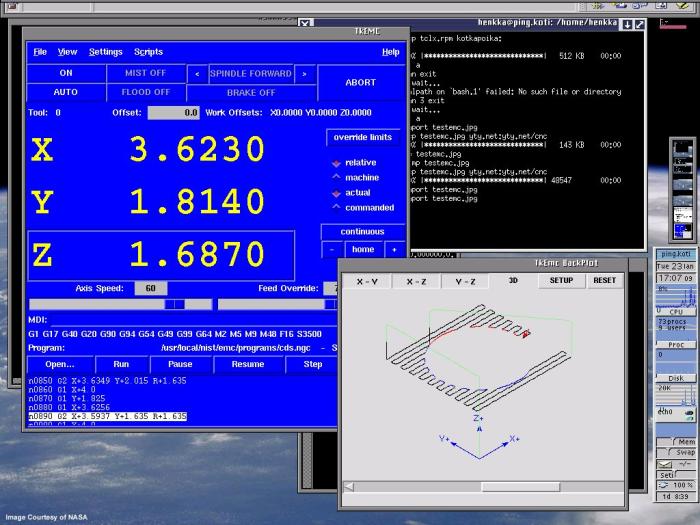
Task: Click the spindle increase '>' arrow button
Action: pyautogui.click(x=303, y=73)
